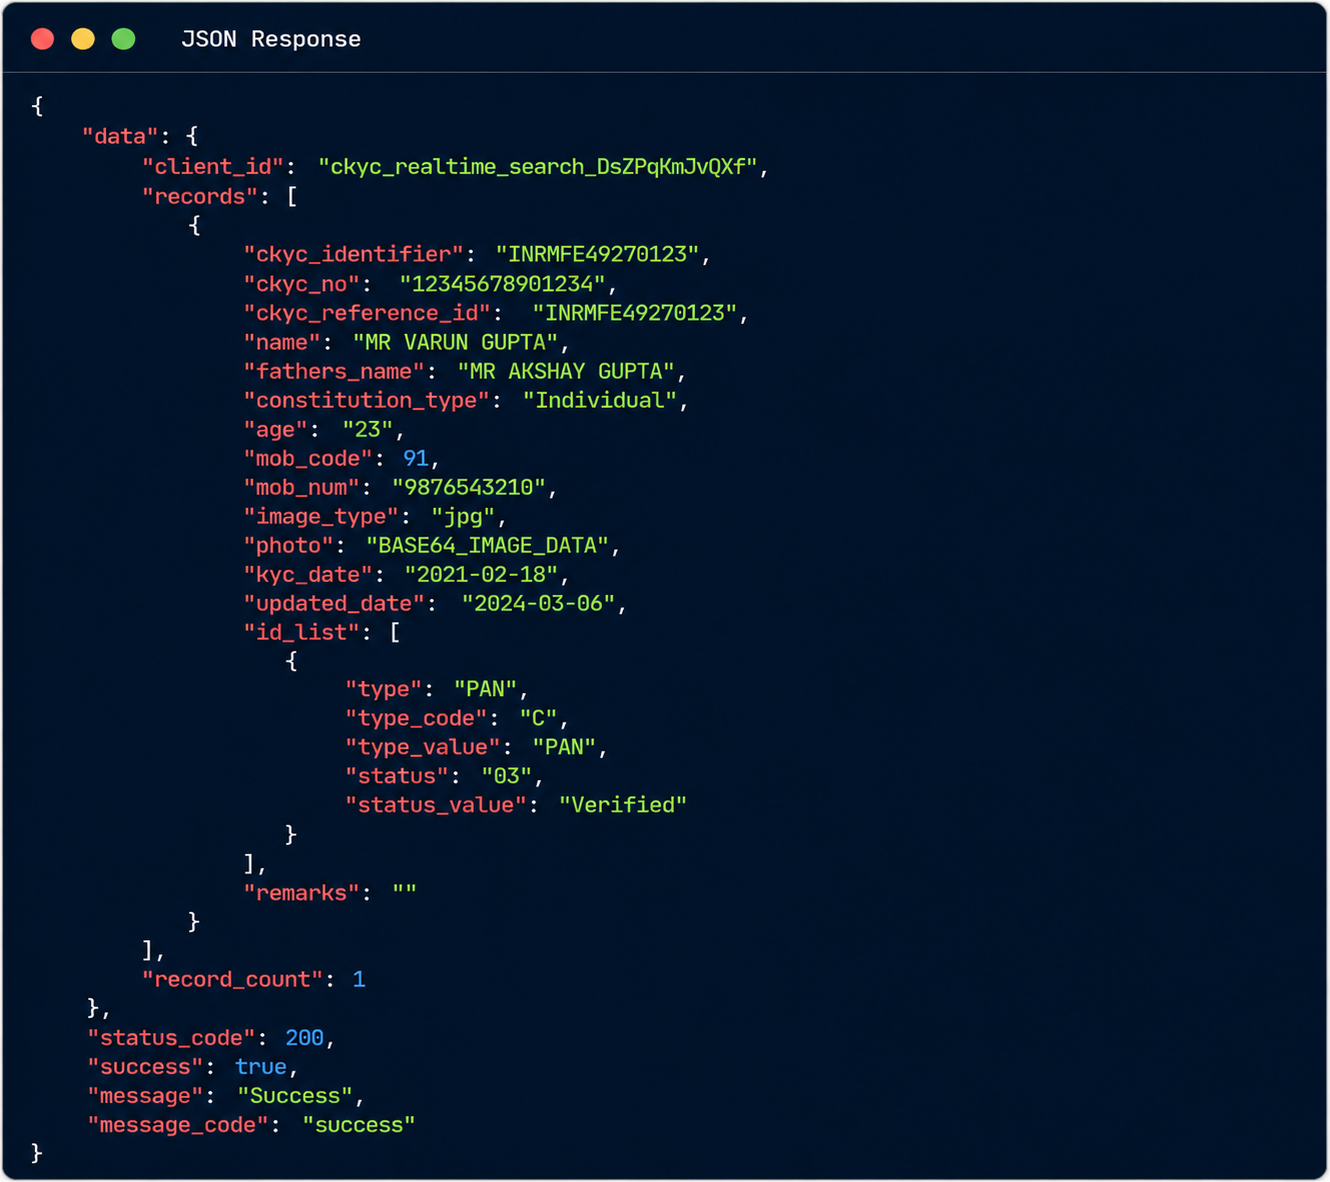Click the "type_value" key
Screen dimensions: 1330x1182
[x=422, y=747]
